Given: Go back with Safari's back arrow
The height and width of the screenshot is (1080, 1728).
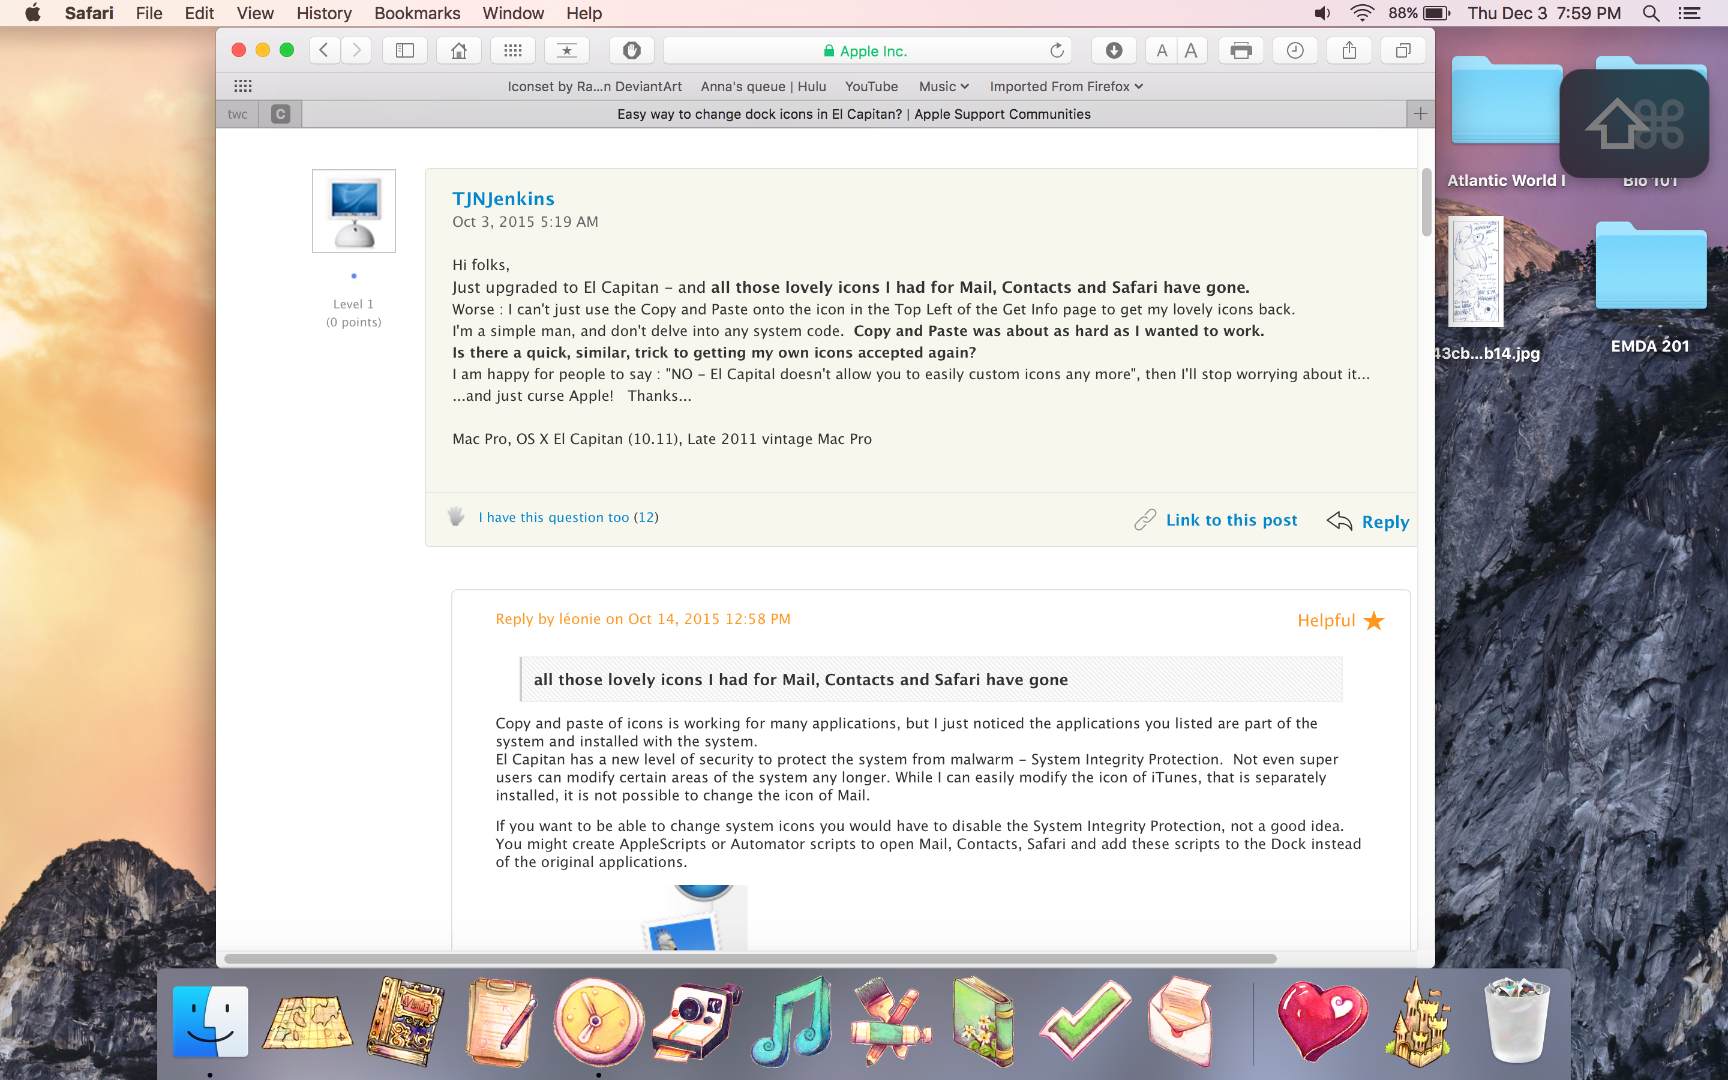Looking at the screenshot, I should coord(324,50).
